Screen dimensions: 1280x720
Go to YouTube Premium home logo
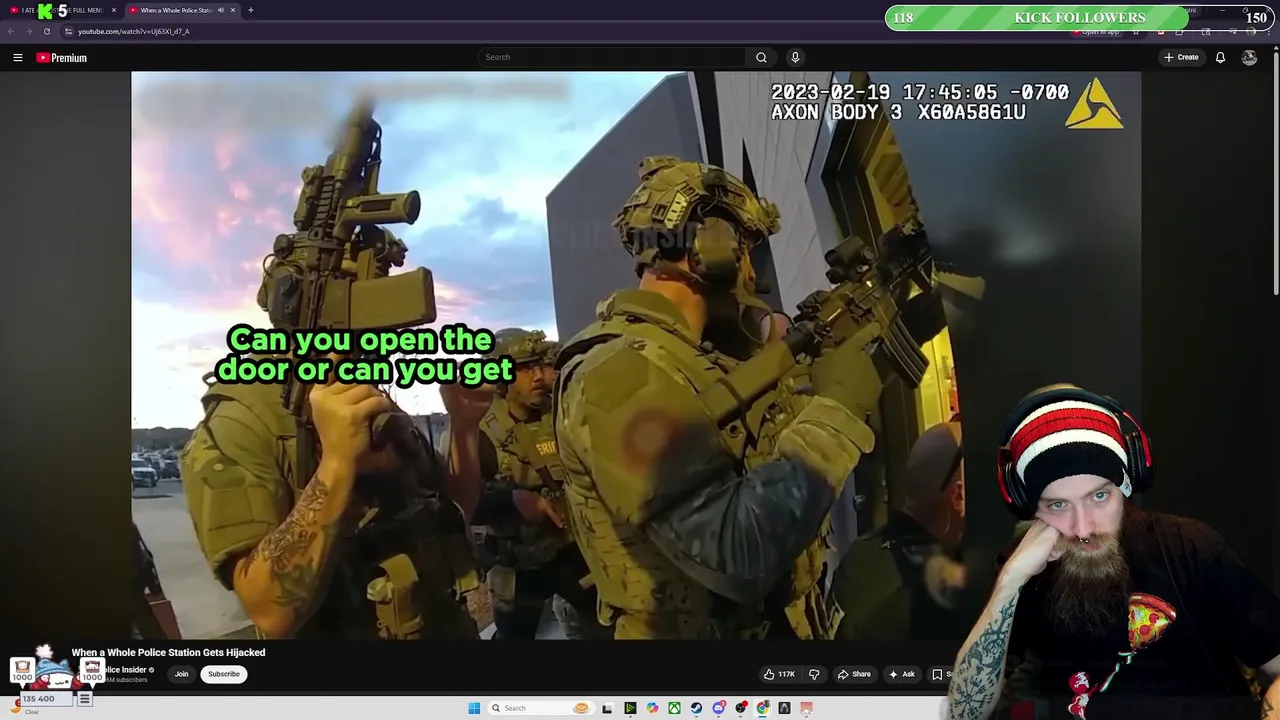pos(62,58)
